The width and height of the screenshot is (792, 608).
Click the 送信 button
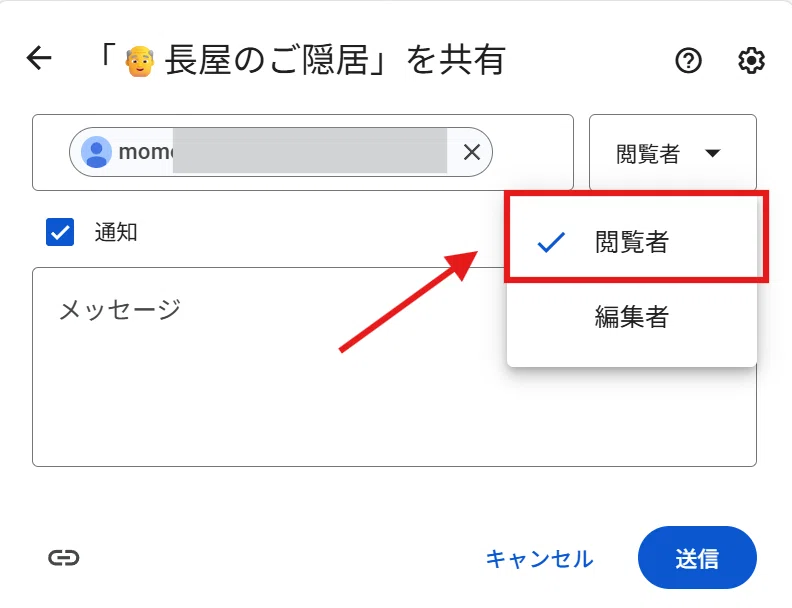click(697, 558)
